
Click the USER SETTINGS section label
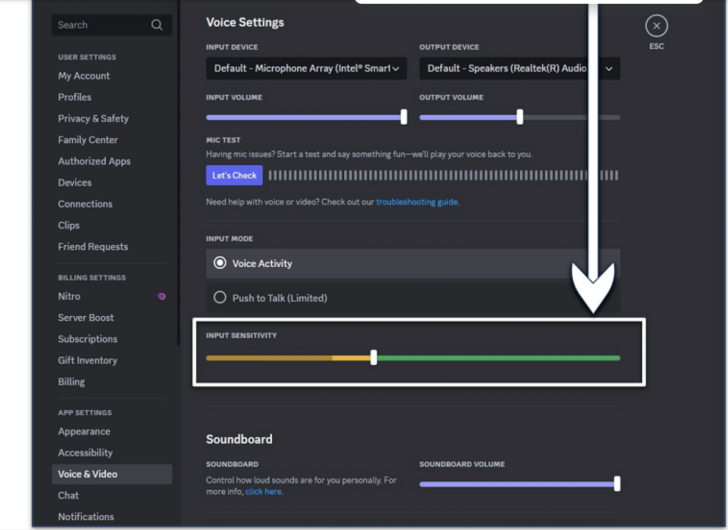point(87,57)
